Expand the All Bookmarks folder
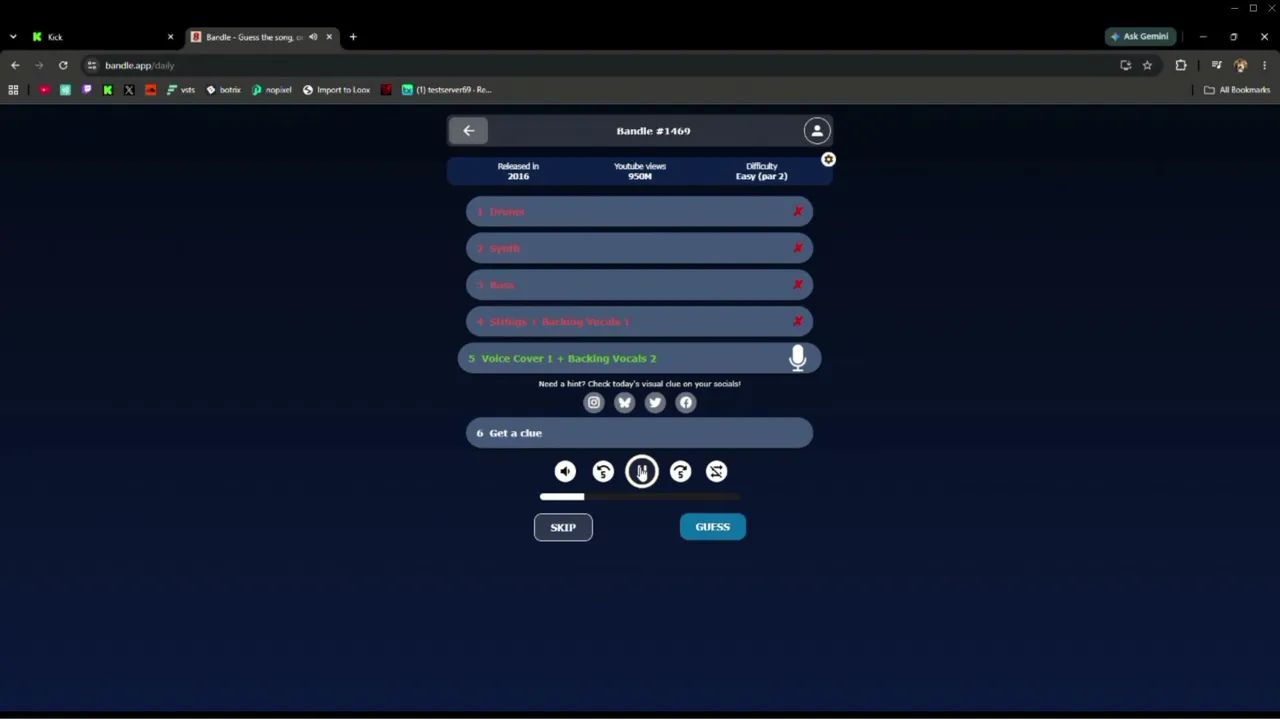This screenshot has height=720, width=1280. [x=1237, y=90]
